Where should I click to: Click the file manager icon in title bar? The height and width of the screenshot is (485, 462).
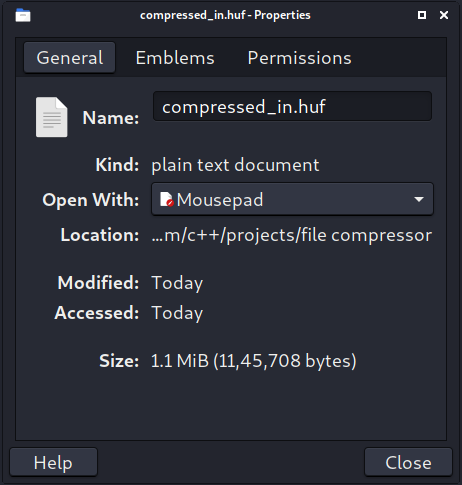23,15
